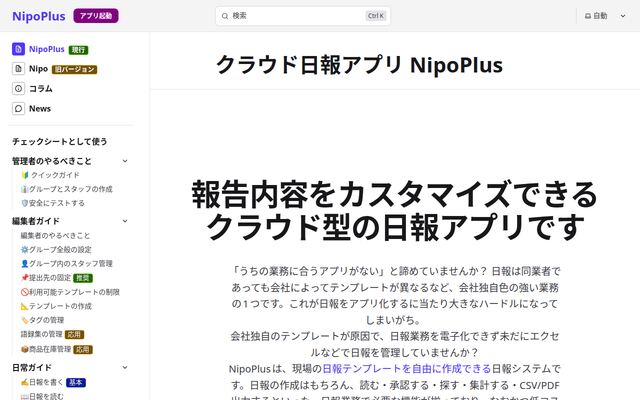Click the NipoPlus logo in header
Viewport: 640px width, 400px height.
[39, 16]
